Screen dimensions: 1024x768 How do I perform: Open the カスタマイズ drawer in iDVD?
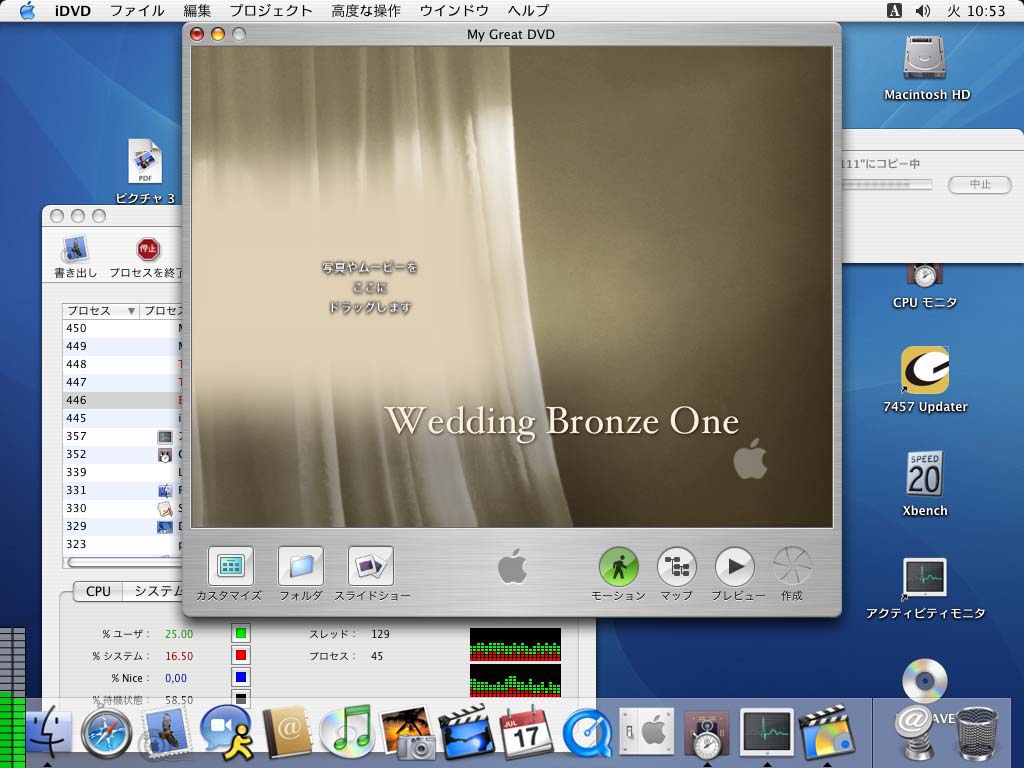point(230,566)
